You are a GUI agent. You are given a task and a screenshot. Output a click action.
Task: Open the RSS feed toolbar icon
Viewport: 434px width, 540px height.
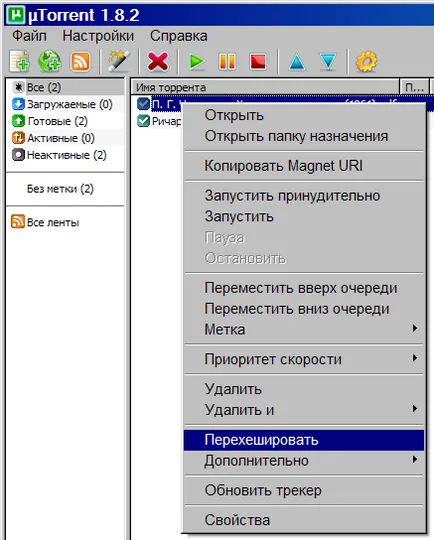pyautogui.click(x=80, y=62)
